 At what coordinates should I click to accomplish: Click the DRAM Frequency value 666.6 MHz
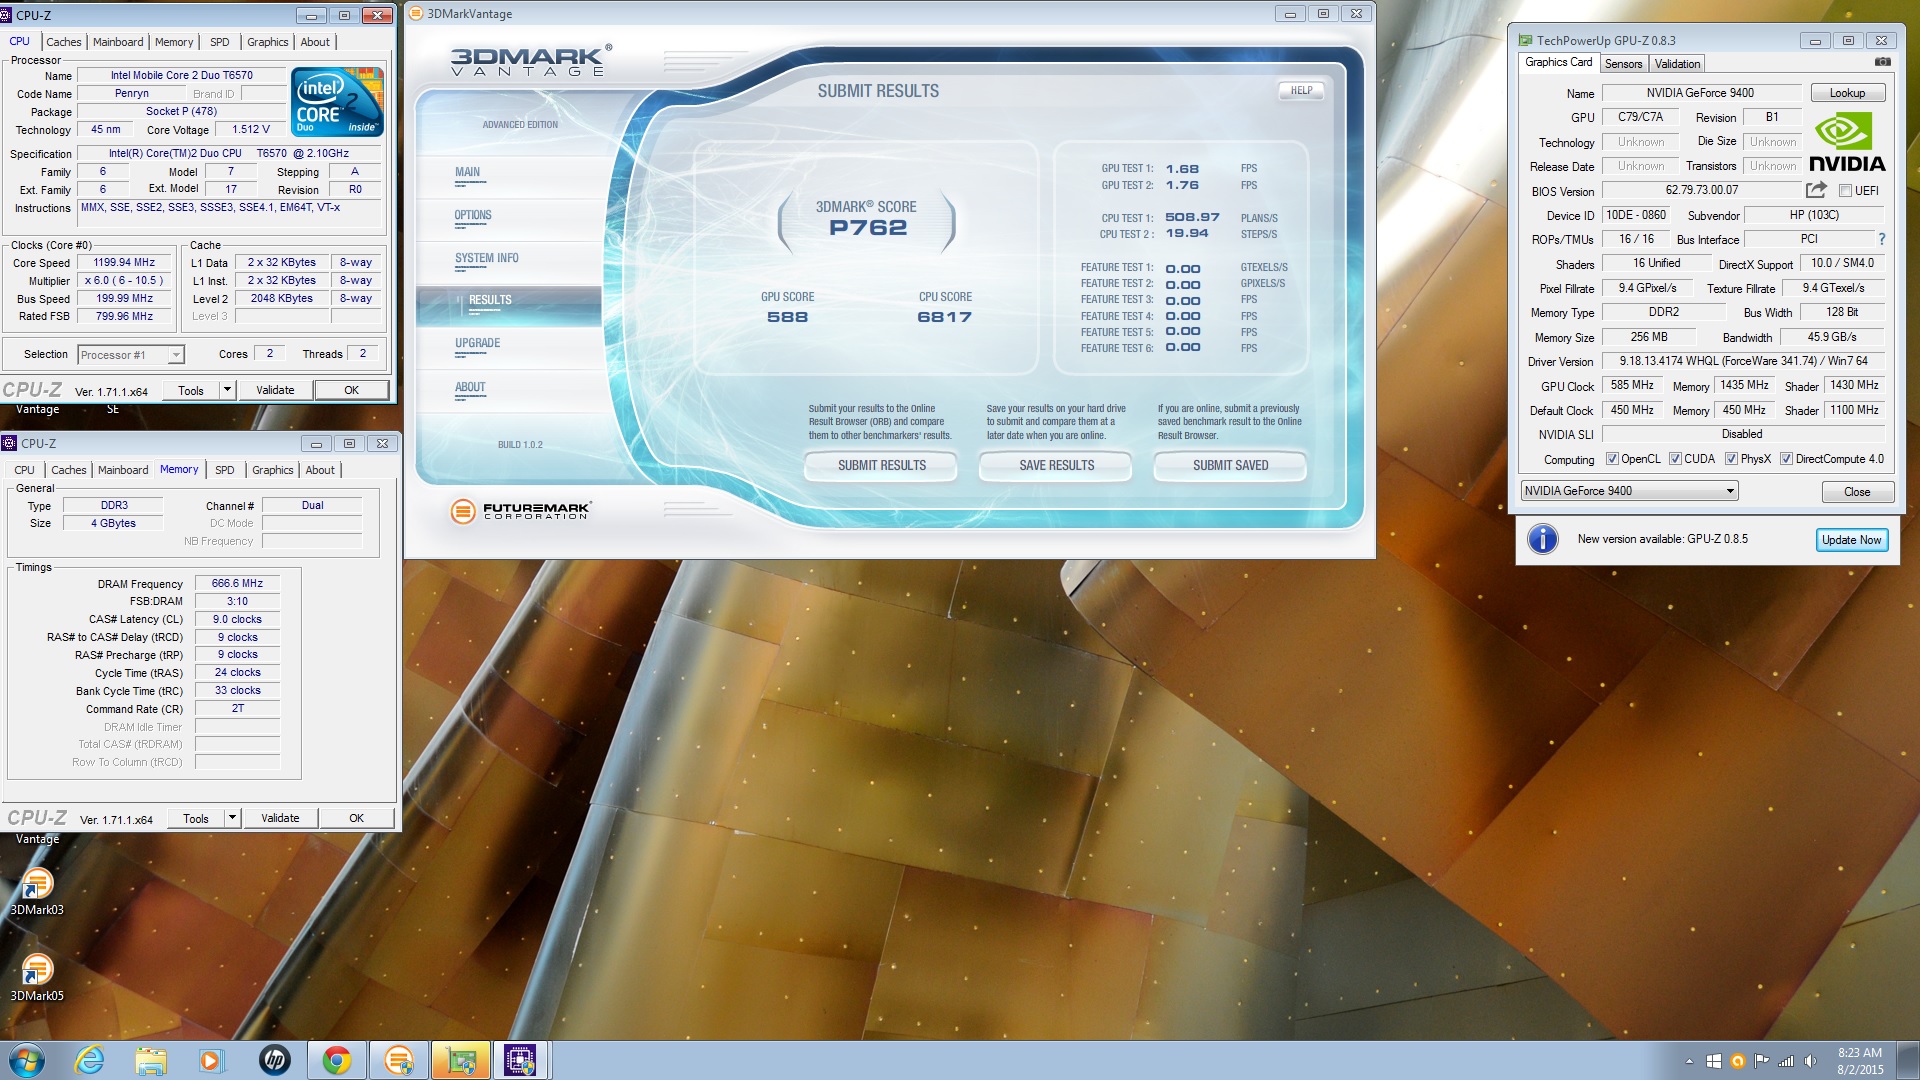point(237,583)
